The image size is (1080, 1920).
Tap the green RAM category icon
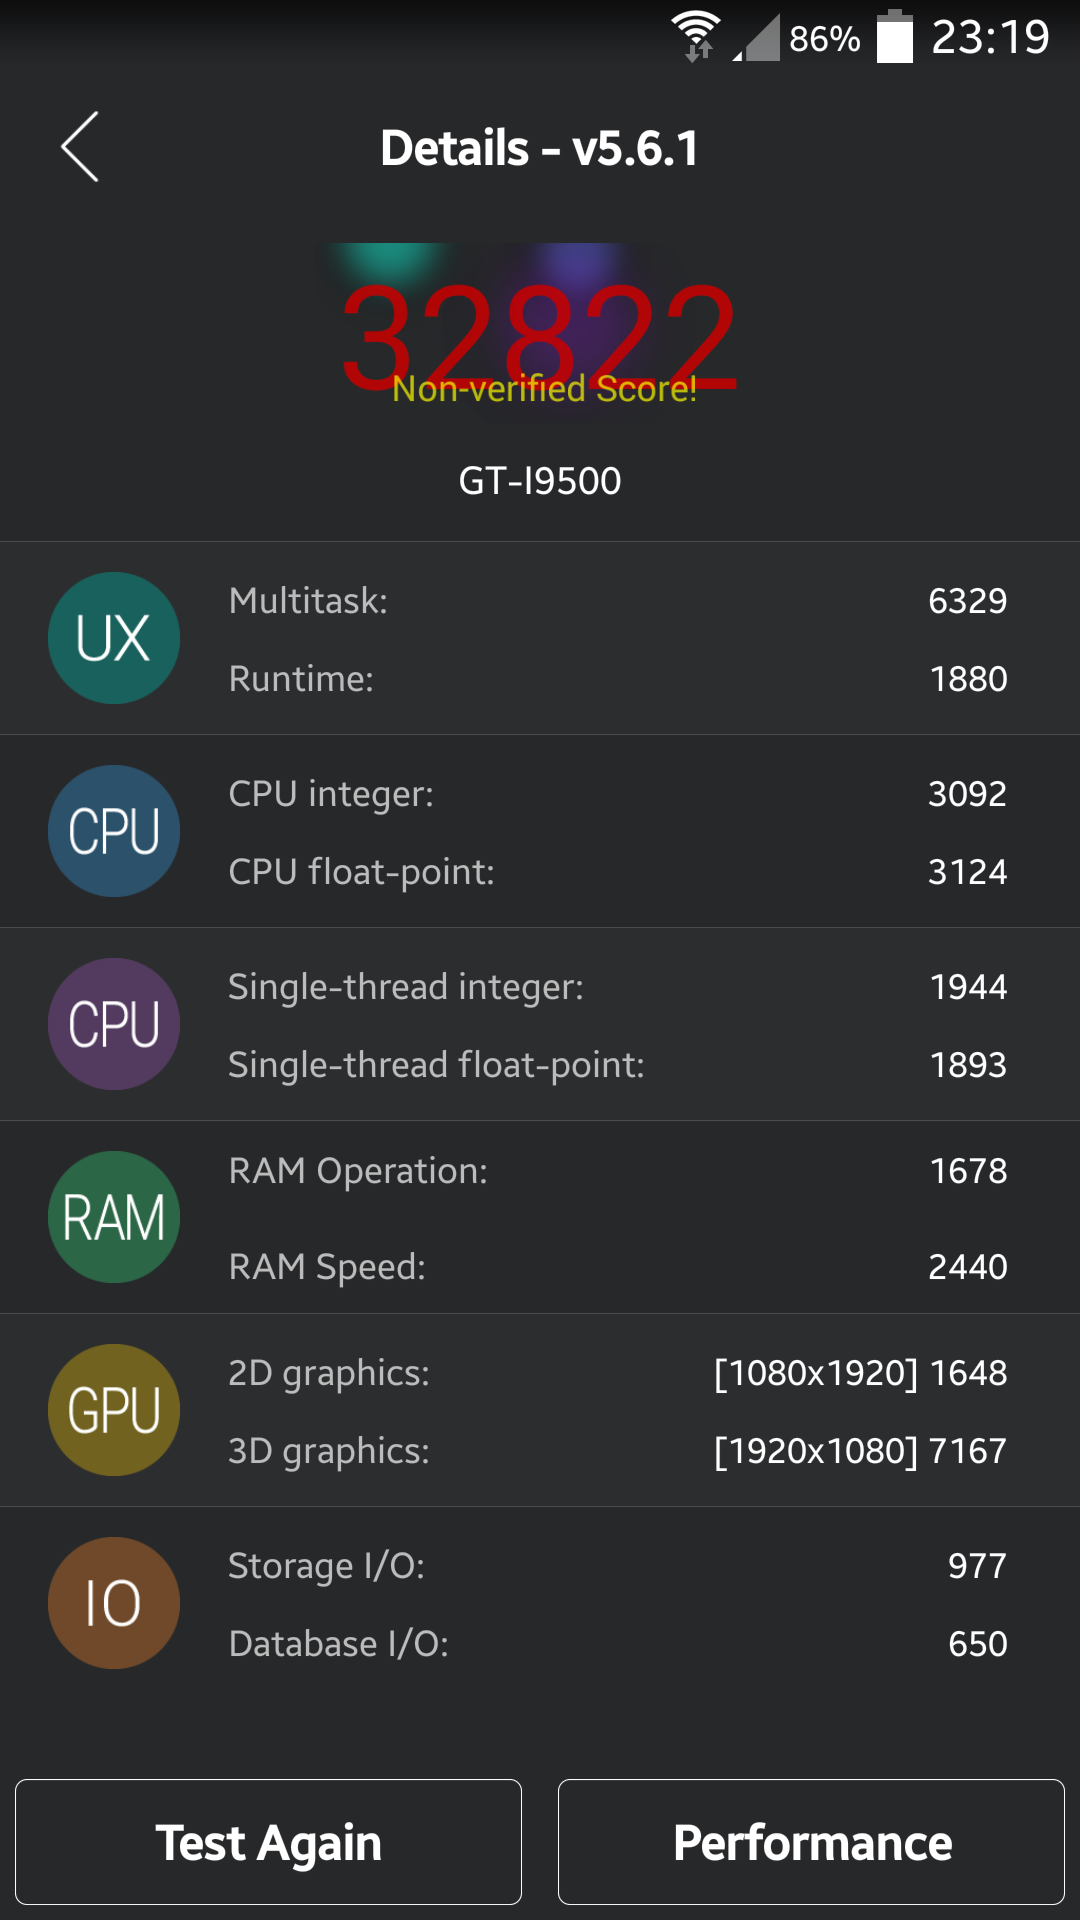click(114, 1217)
